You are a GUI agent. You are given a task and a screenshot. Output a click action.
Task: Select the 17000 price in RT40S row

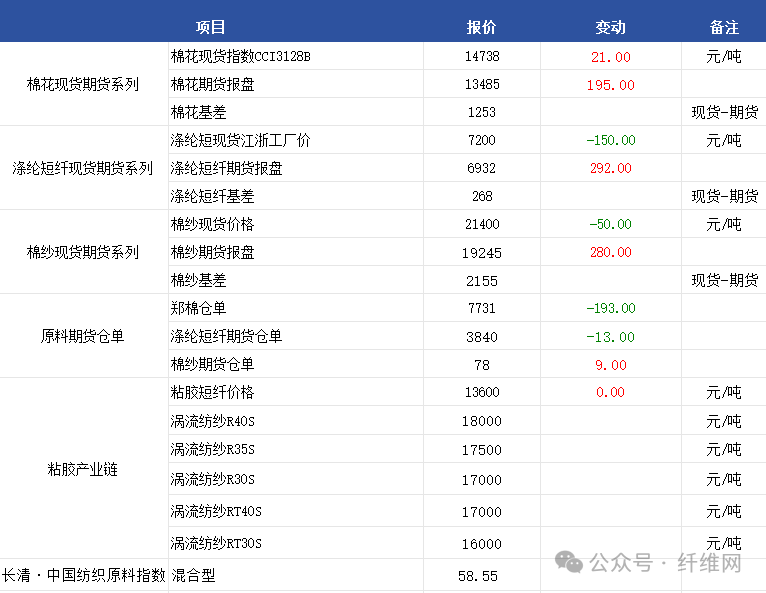point(482,512)
